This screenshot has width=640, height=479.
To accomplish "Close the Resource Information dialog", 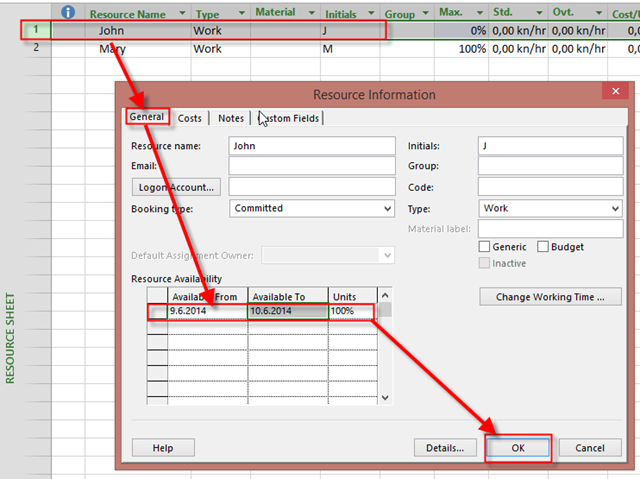I will pyautogui.click(x=614, y=93).
